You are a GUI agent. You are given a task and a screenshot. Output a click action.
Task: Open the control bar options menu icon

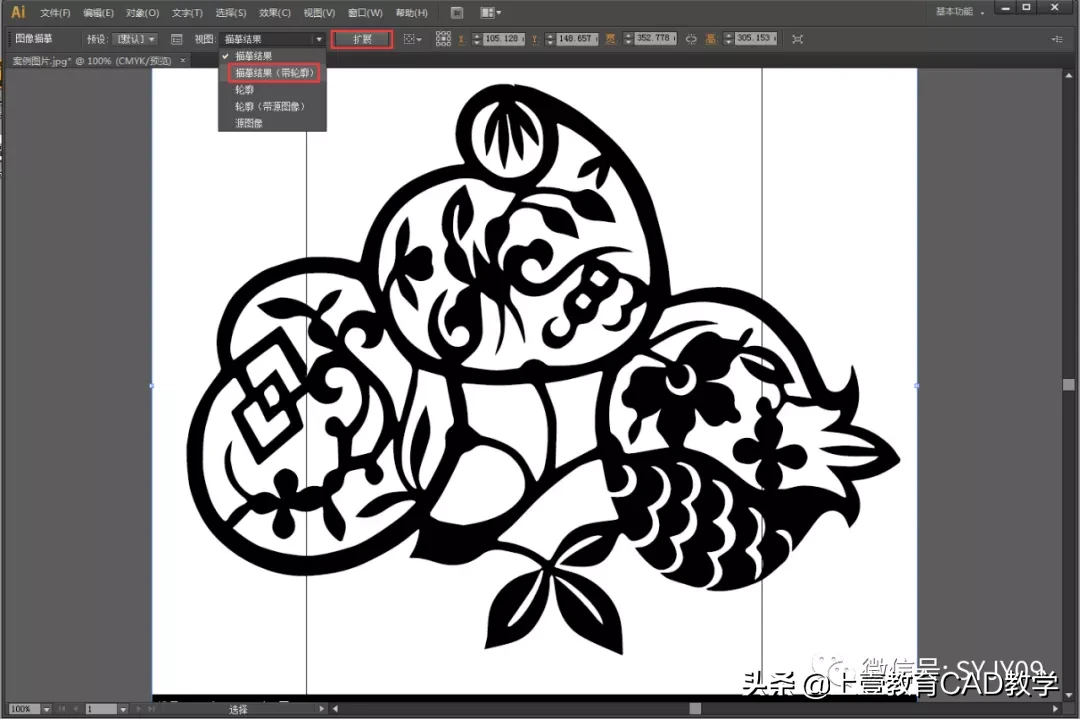pyautogui.click(x=1057, y=39)
